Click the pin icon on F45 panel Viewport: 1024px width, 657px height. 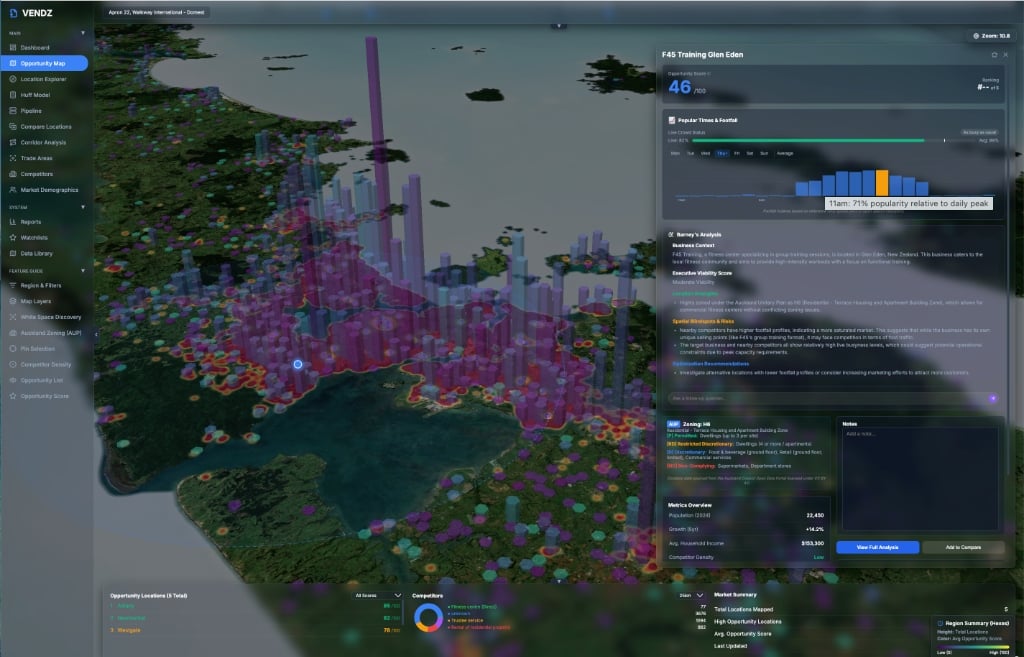pyautogui.click(x=995, y=55)
